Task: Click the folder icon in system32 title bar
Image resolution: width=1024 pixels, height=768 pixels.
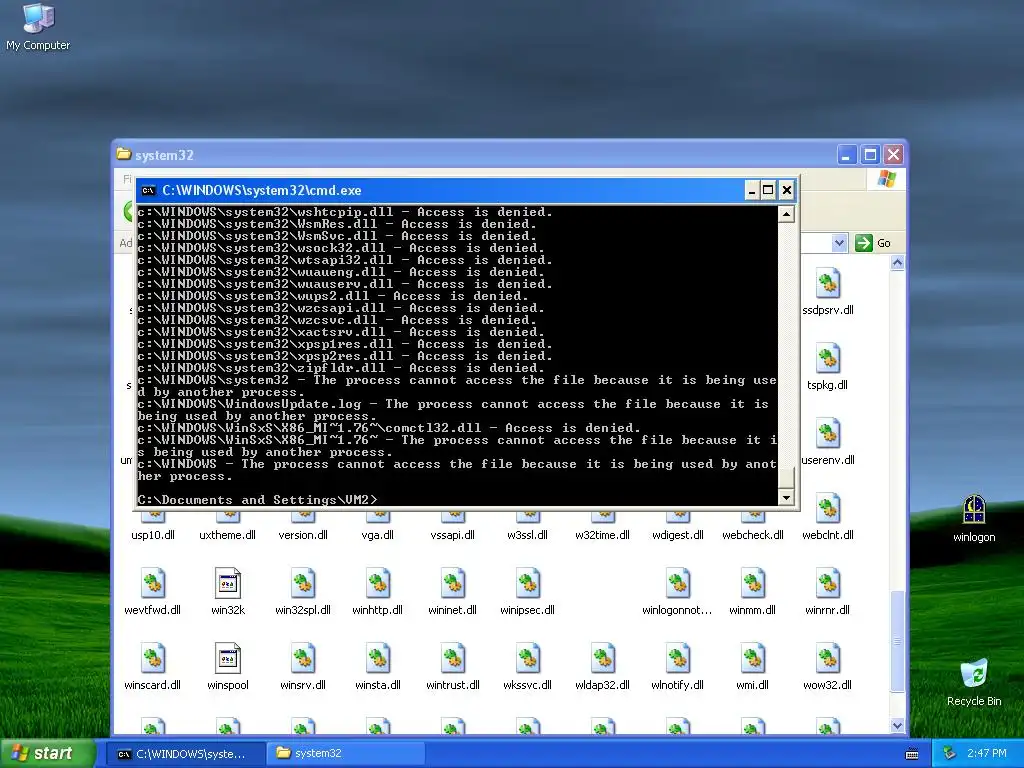Action: pyautogui.click(x=123, y=154)
